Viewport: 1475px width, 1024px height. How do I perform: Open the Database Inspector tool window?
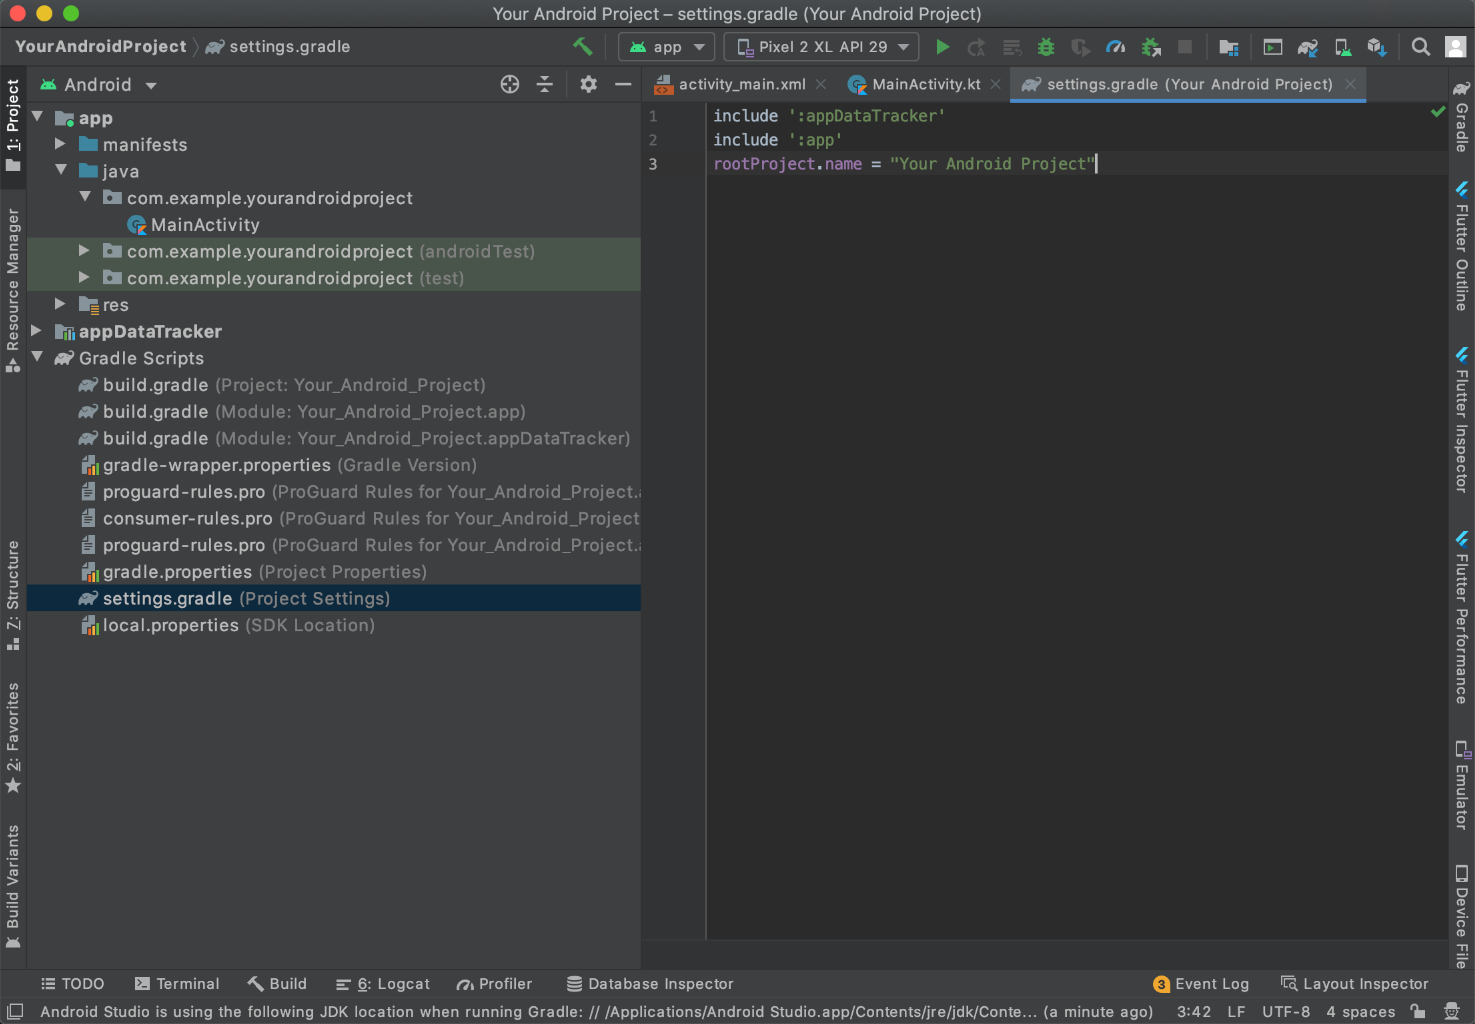pyautogui.click(x=650, y=984)
